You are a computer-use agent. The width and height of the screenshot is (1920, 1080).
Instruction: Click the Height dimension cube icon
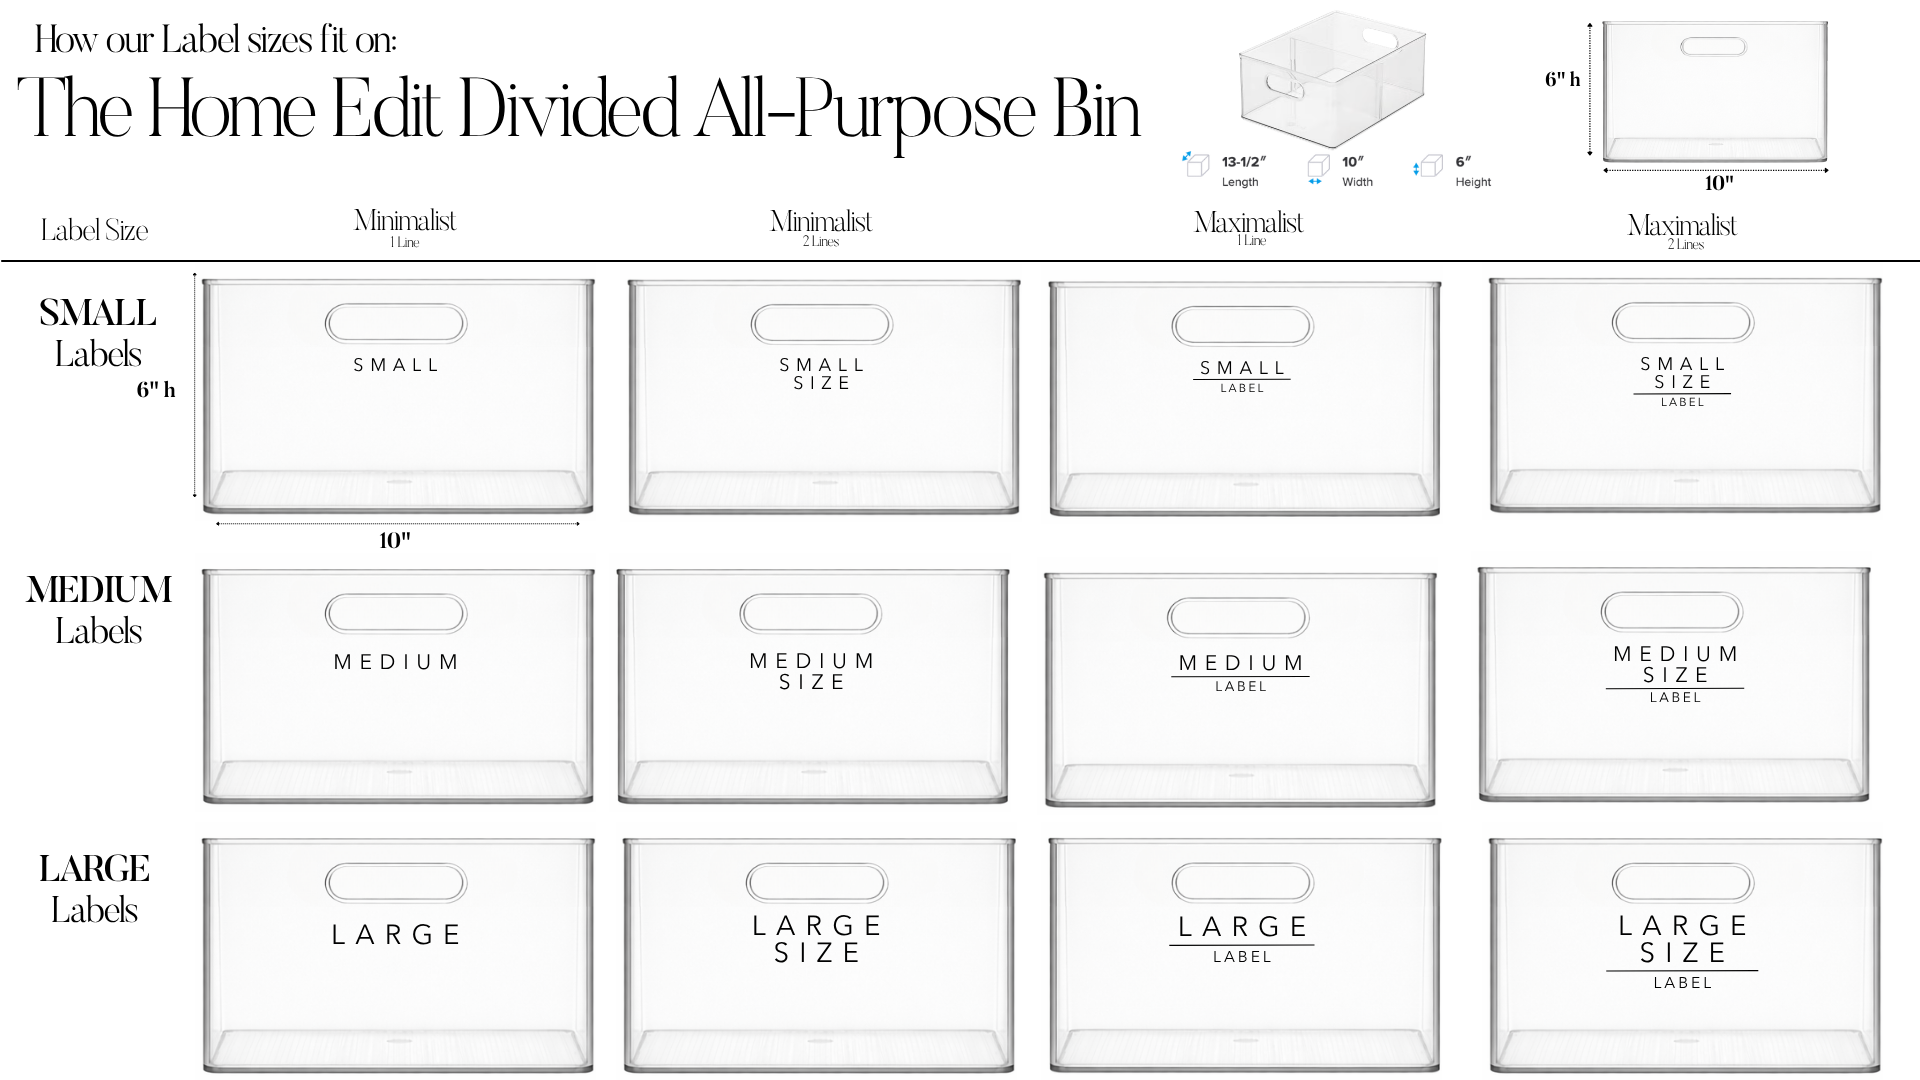click(1429, 166)
